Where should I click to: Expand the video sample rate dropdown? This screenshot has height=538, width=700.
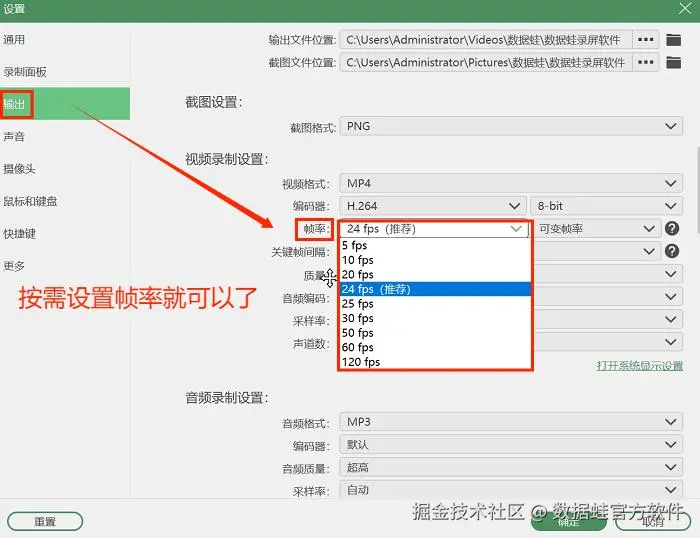click(608, 320)
